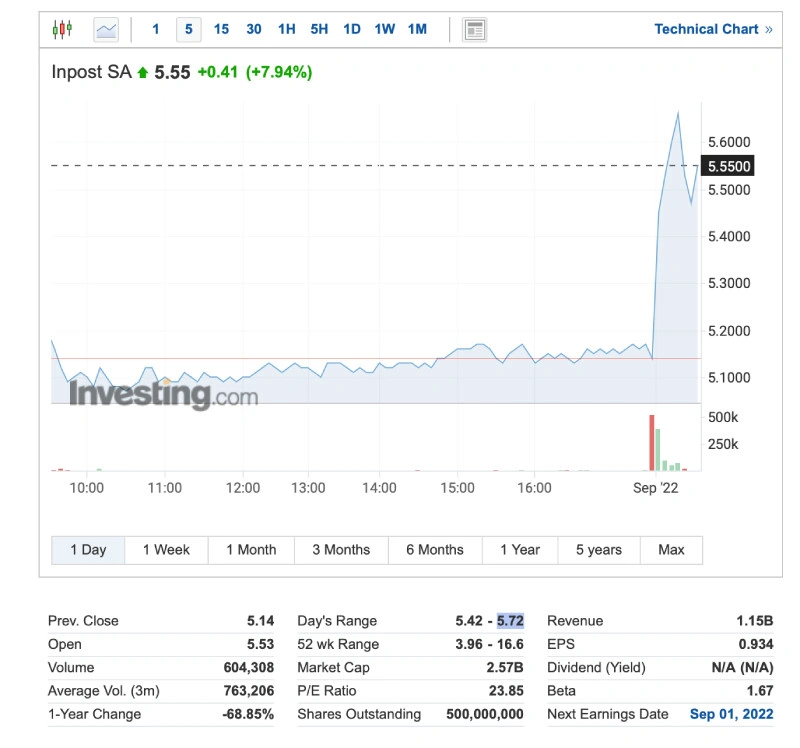
Task: Open the Technical Chart link
Action: (x=713, y=29)
